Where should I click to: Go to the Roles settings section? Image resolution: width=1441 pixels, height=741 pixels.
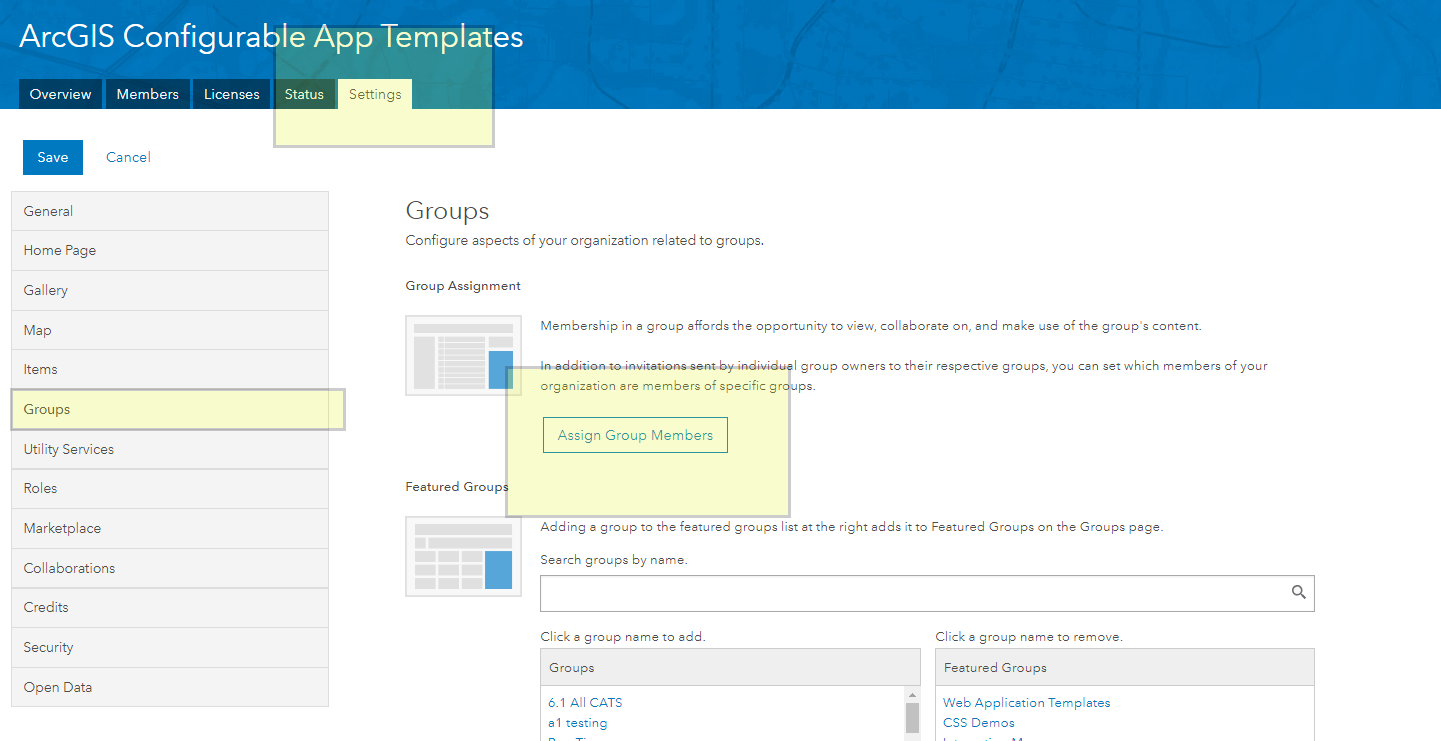coord(170,488)
